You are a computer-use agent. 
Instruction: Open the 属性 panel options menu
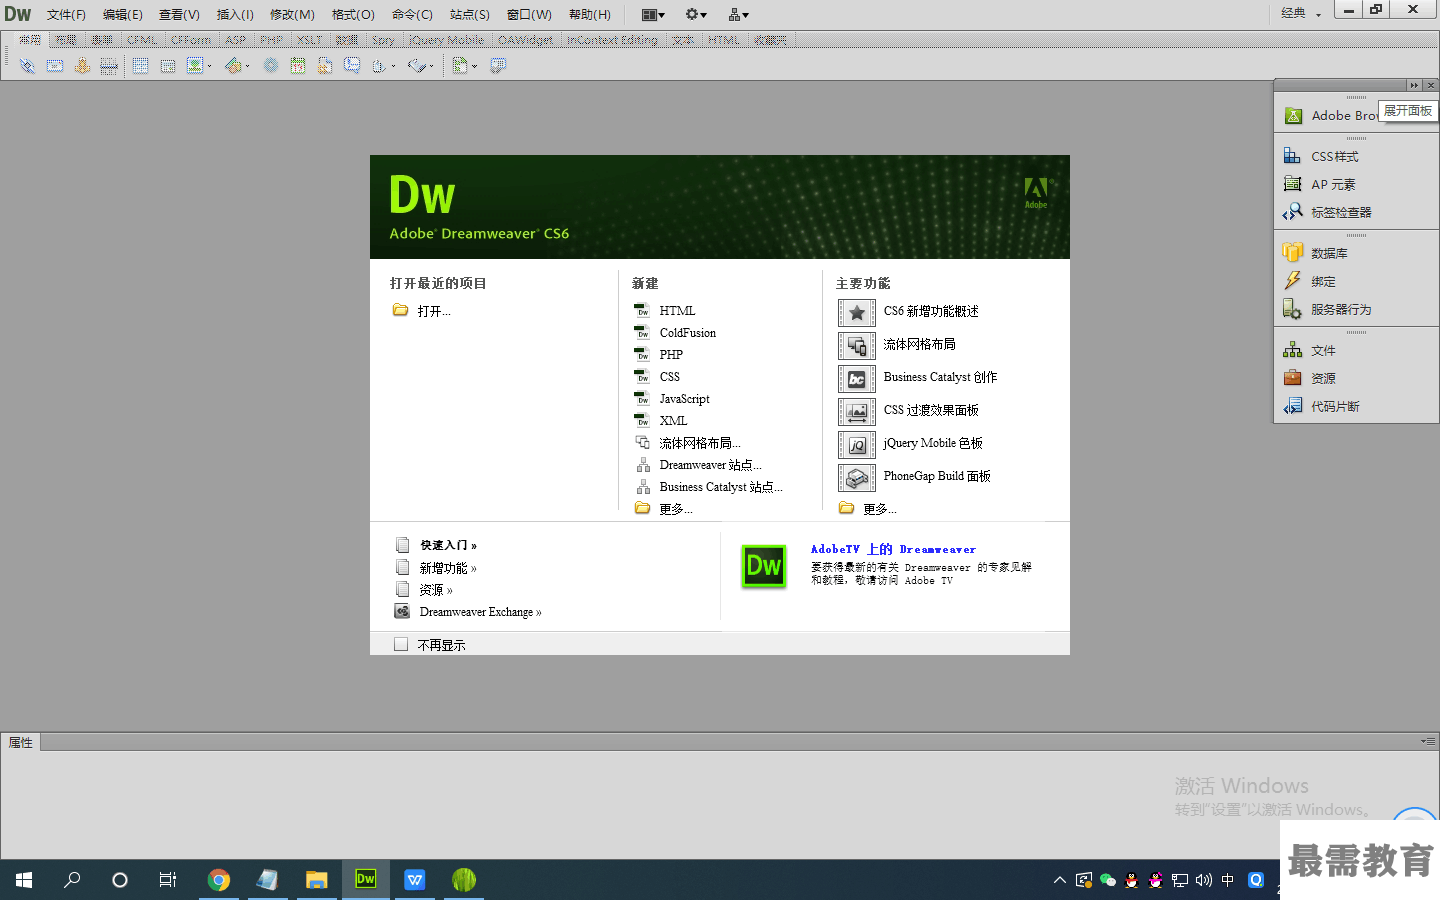pos(1428,741)
